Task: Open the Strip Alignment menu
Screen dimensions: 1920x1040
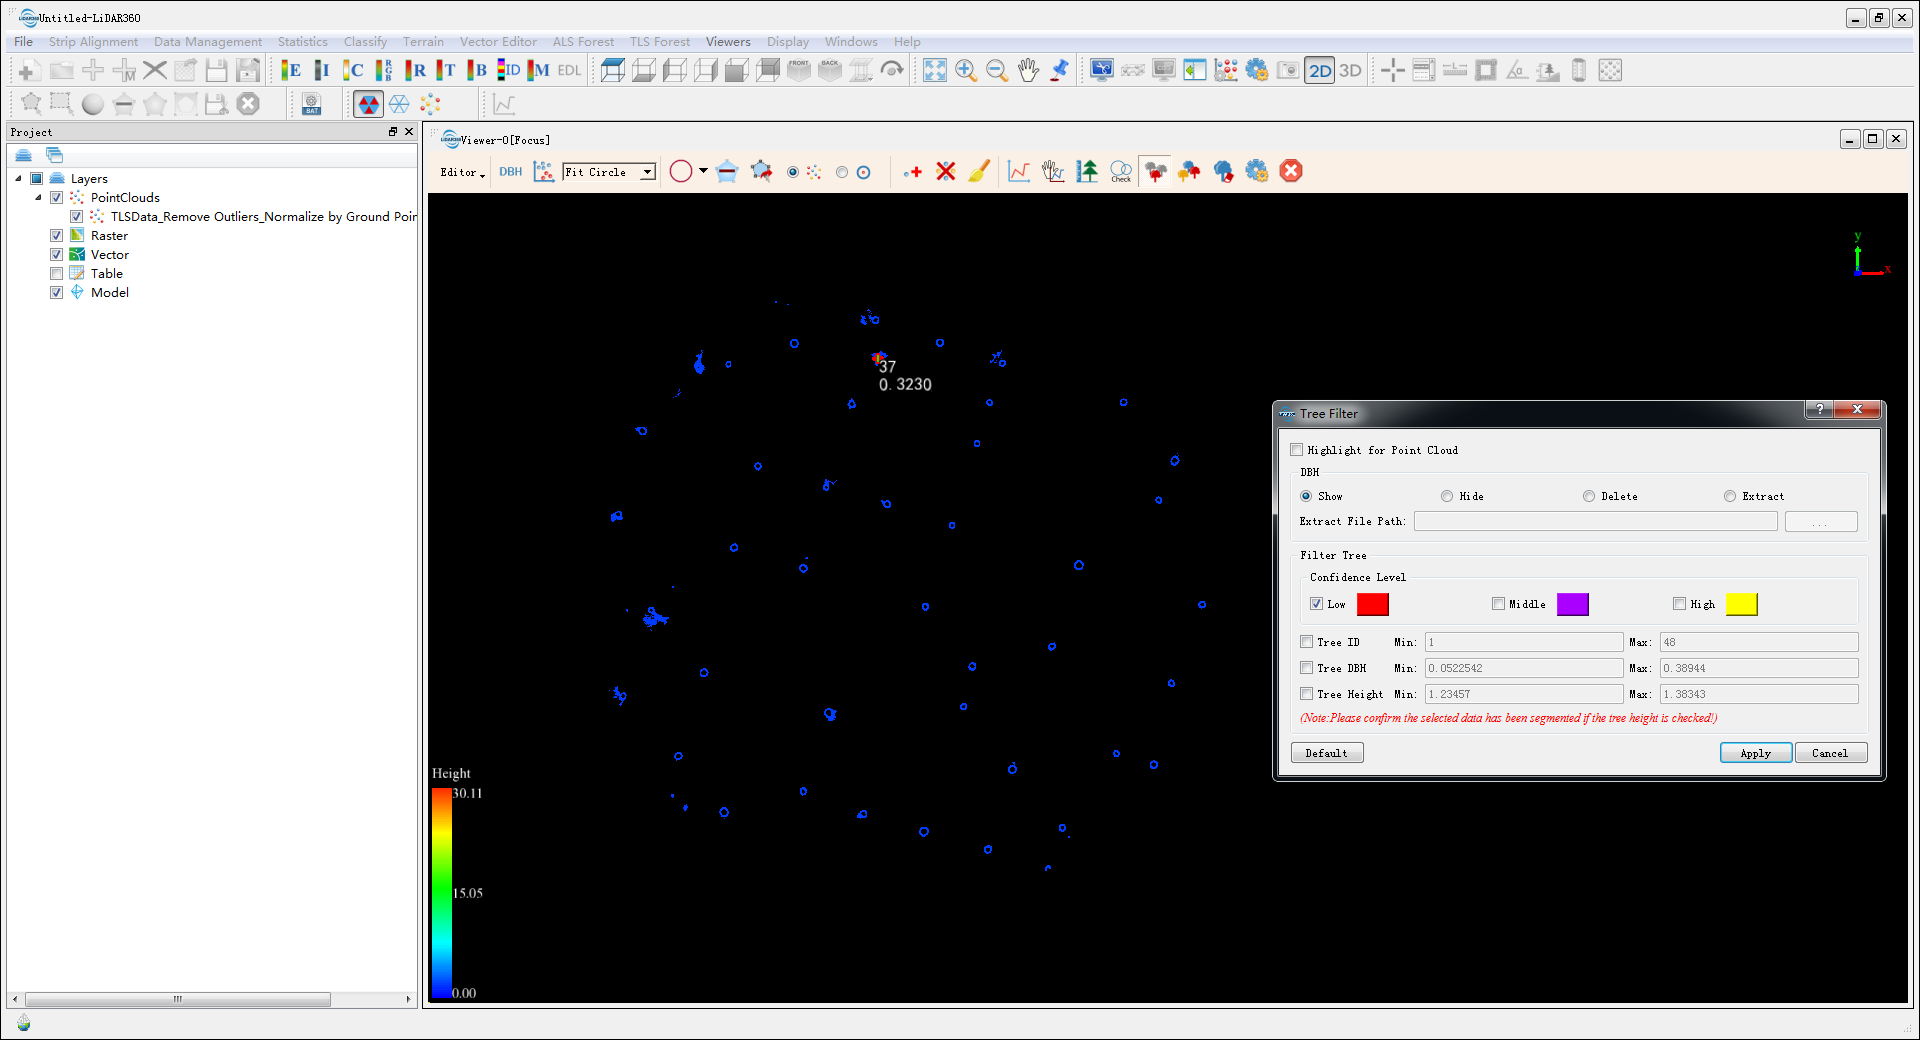Action: (93, 42)
